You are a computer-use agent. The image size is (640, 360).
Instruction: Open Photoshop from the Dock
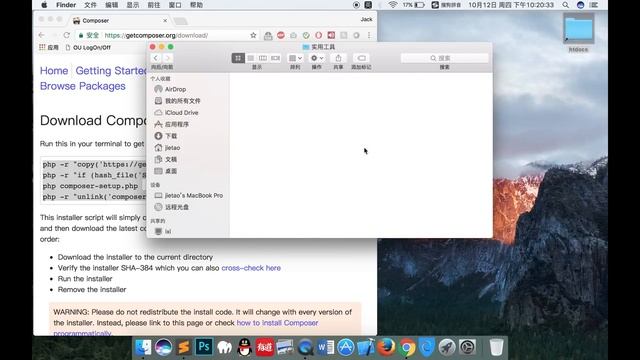(204, 347)
